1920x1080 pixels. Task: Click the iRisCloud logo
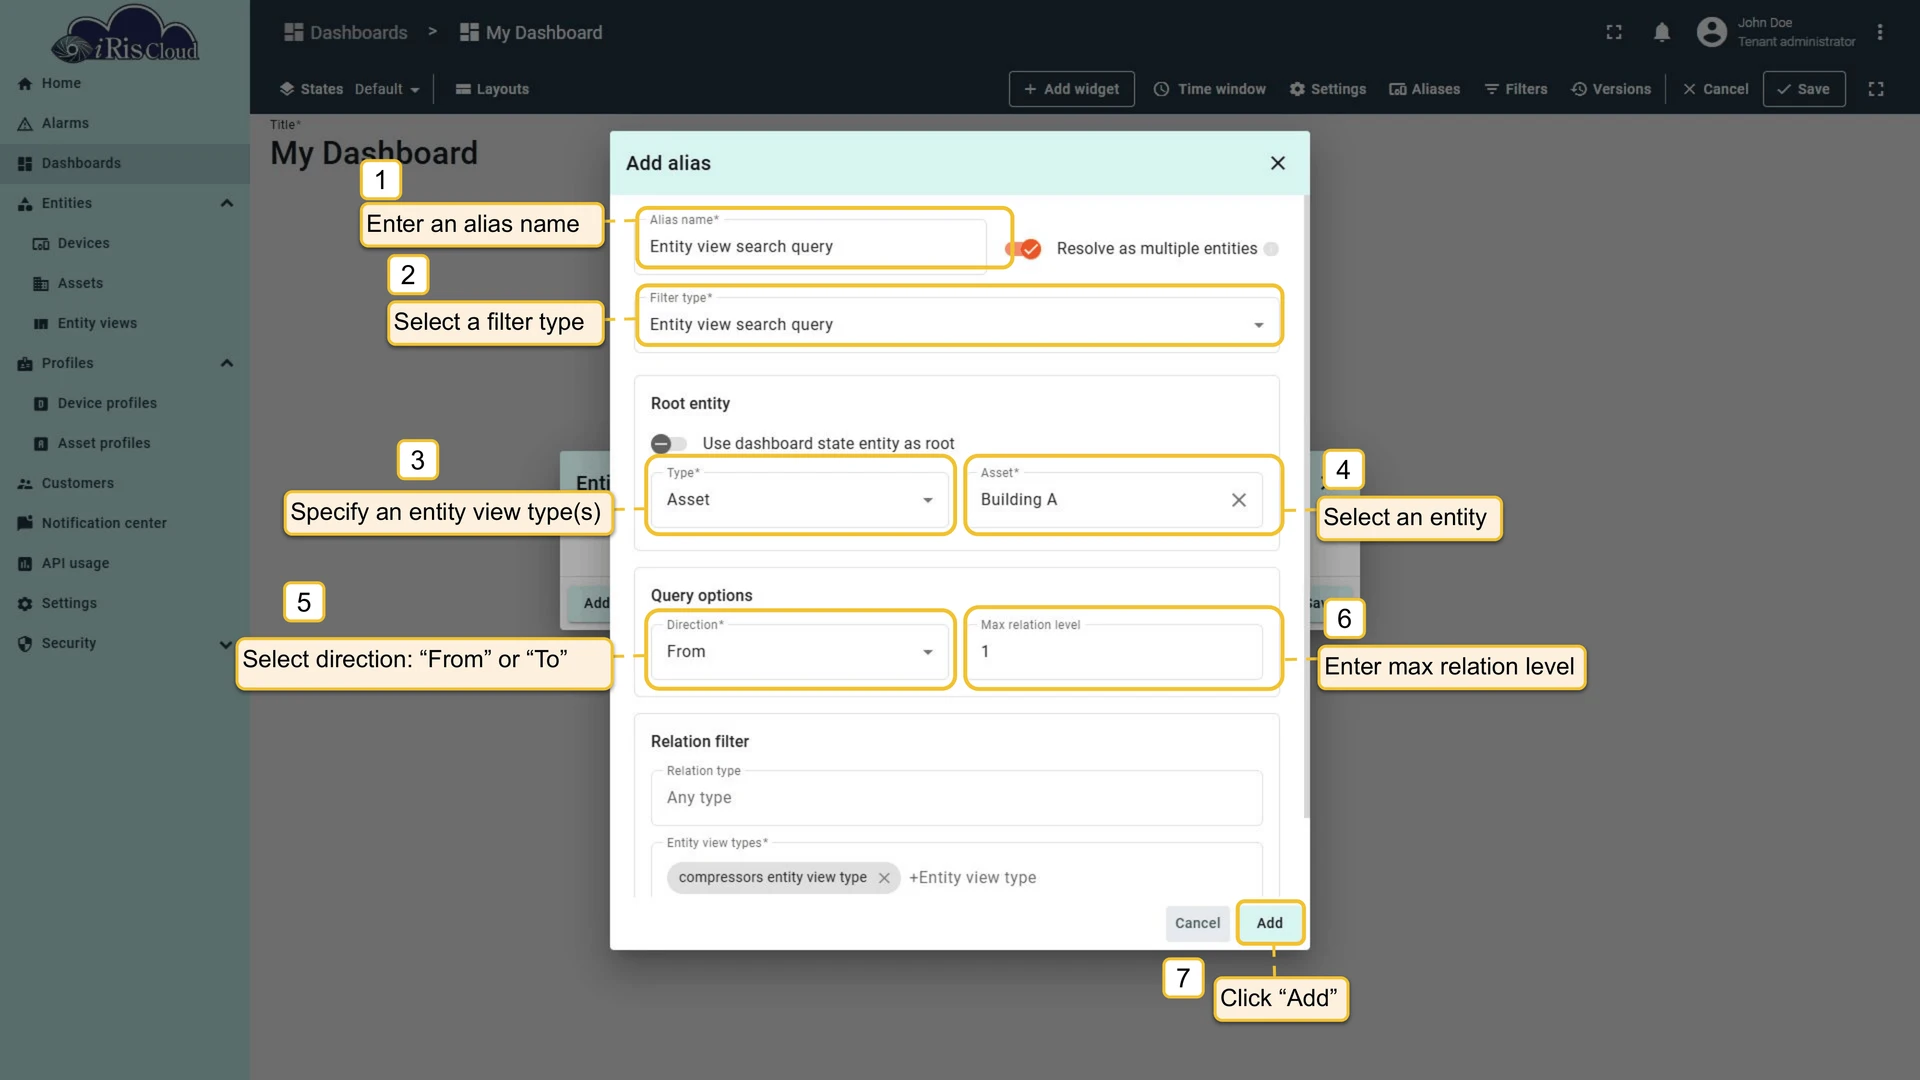point(125,35)
